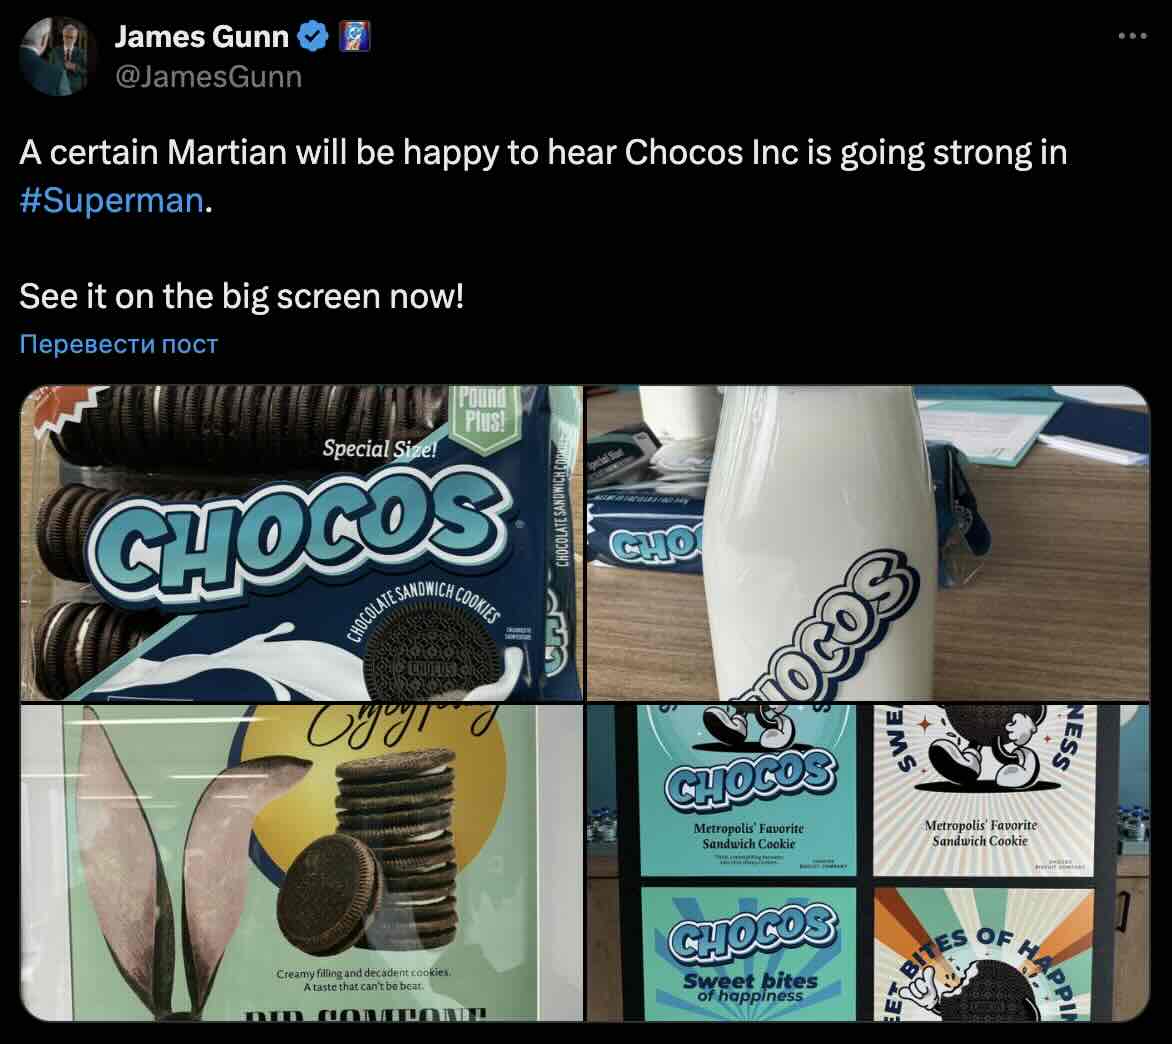The height and width of the screenshot is (1044, 1172).
Task: Open the milk bottle photo
Action: [x=868, y=543]
